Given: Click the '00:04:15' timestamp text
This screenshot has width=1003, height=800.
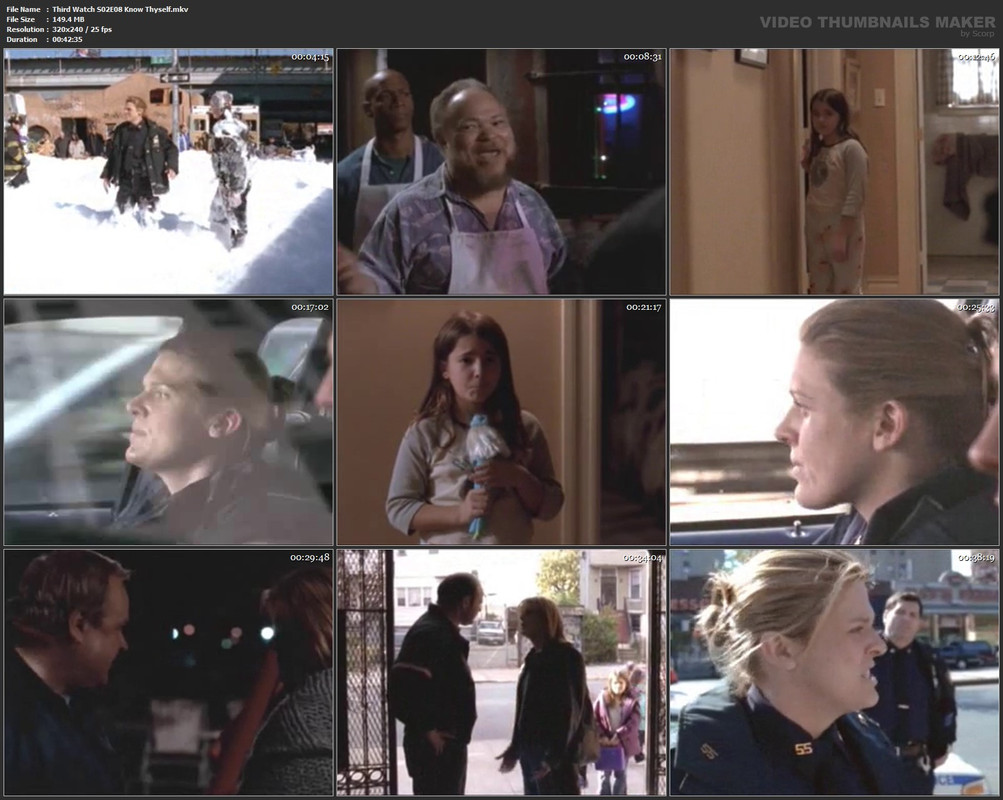Looking at the screenshot, I should pos(310,57).
